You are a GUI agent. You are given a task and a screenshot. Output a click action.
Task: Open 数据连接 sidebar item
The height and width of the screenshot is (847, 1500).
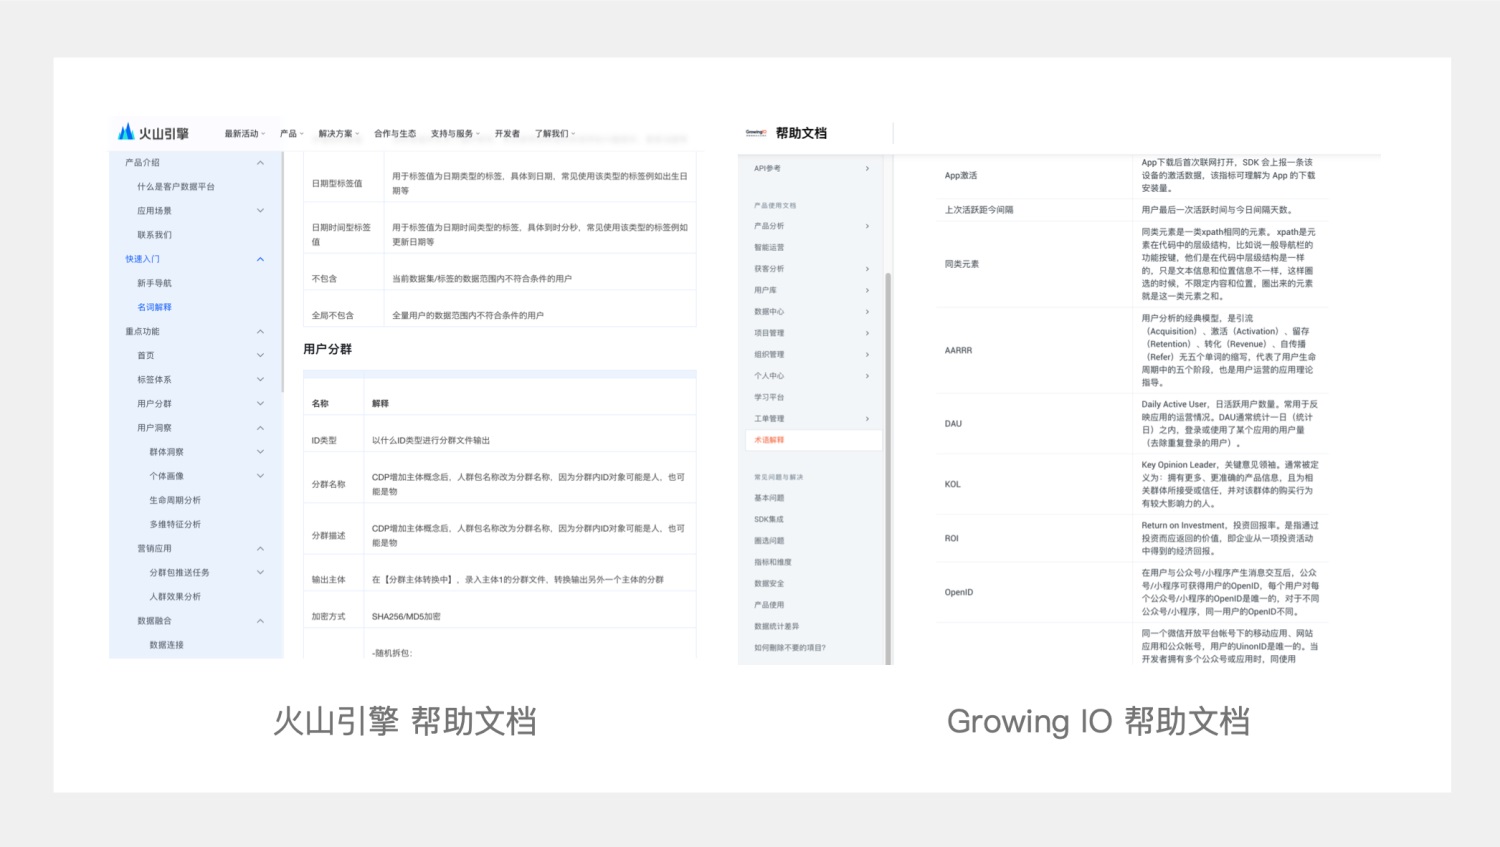pyautogui.click(x=167, y=645)
